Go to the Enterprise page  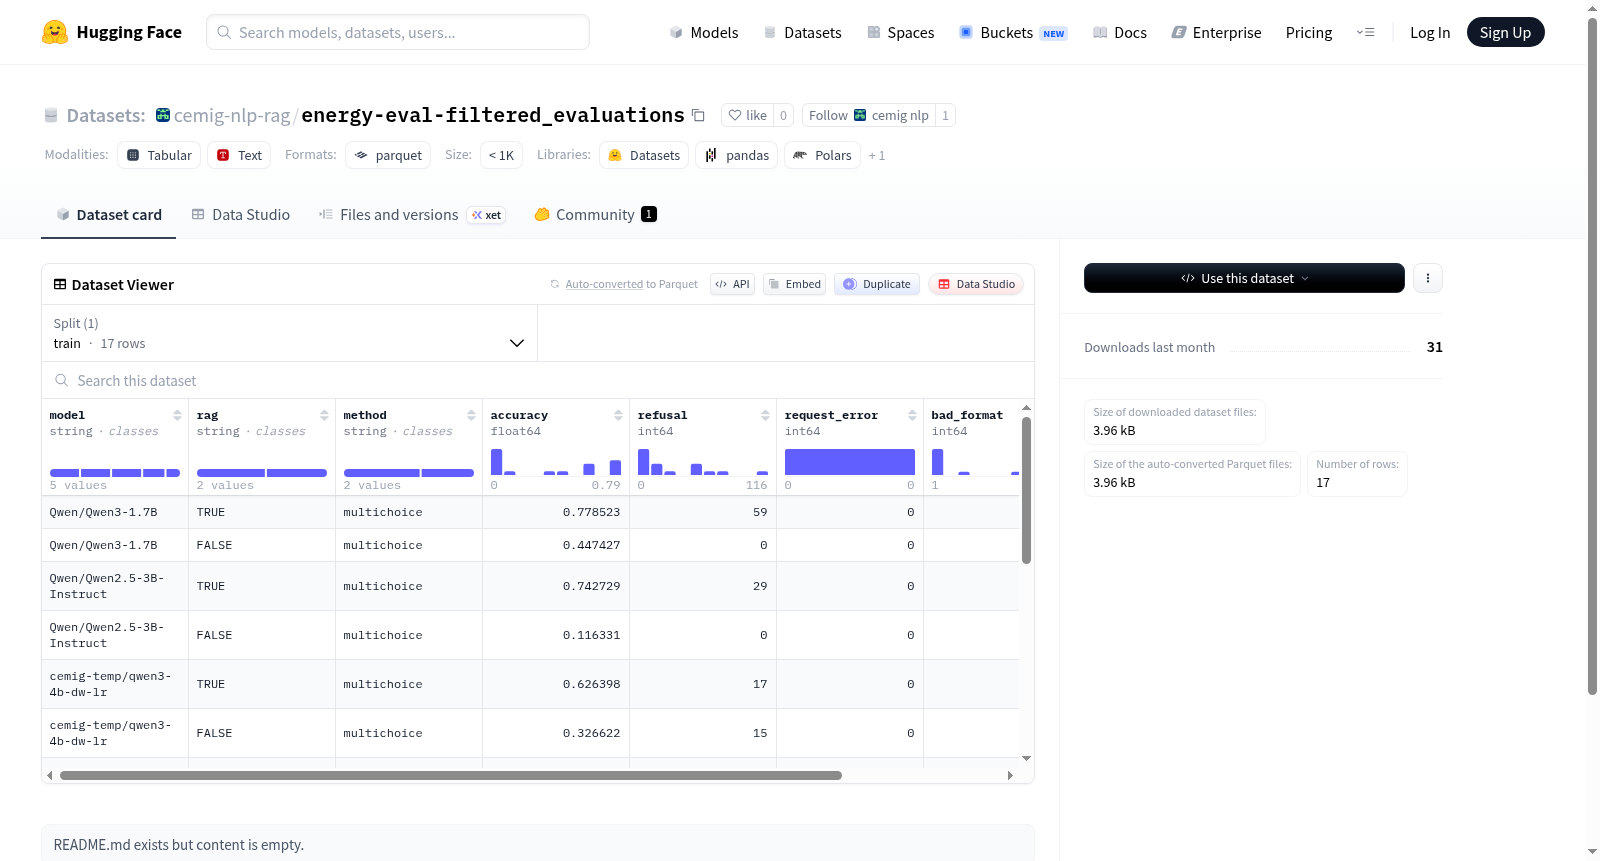pyautogui.click(x=1216, y=32)
